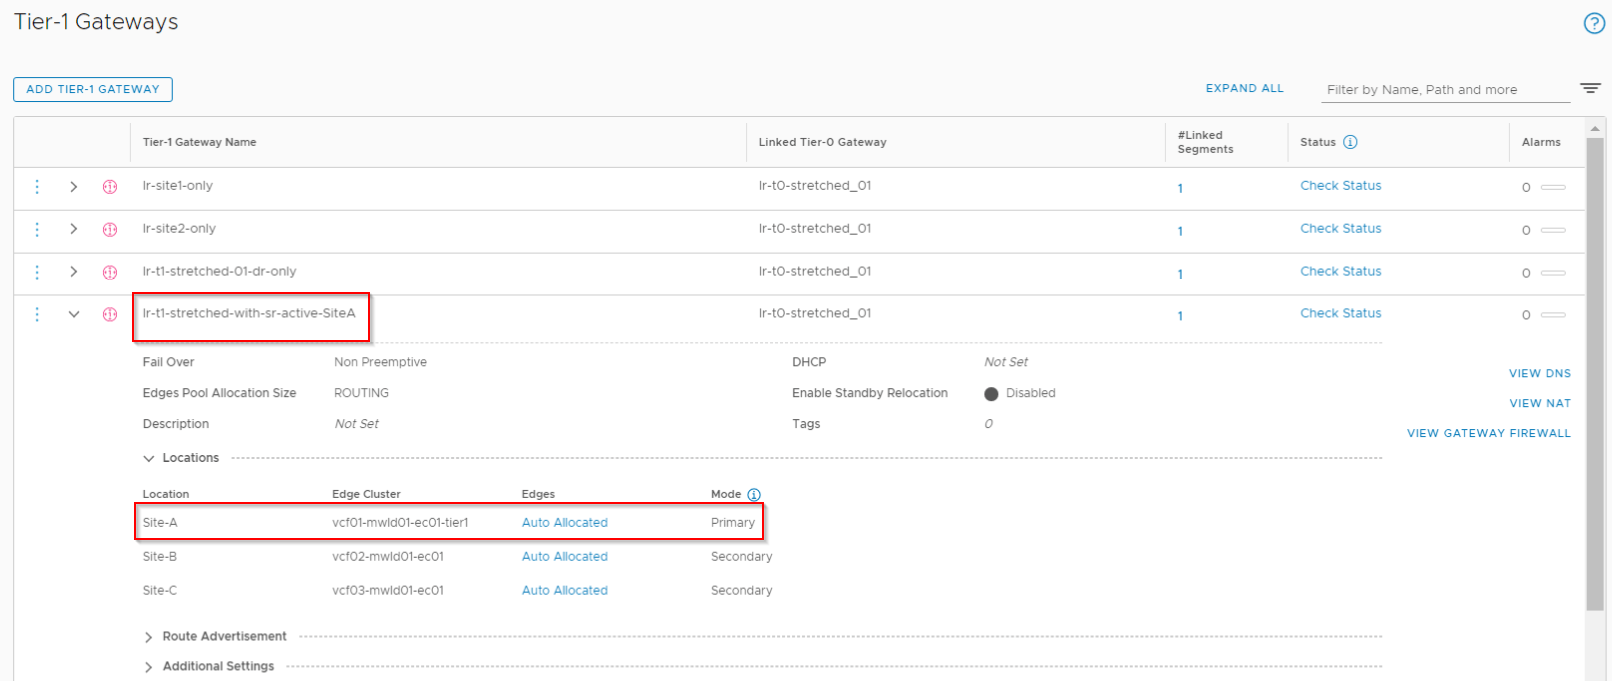Click the Linked Tier-0 Gateway column header

click(822, 142)
